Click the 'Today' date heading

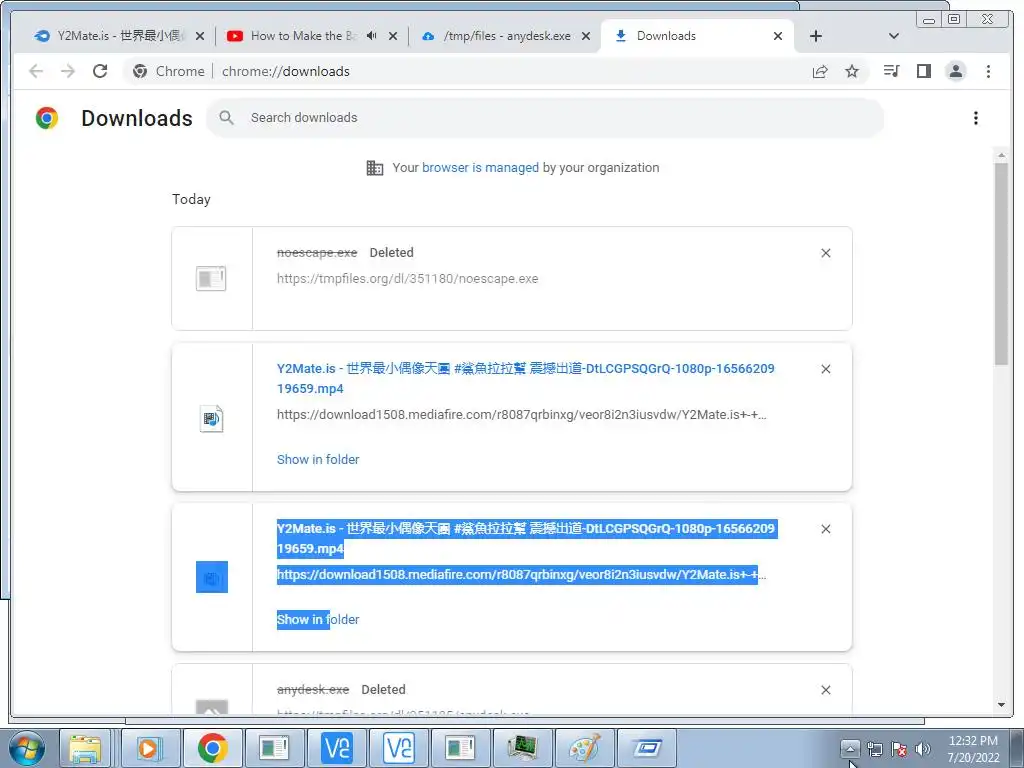click(x=191, y=200)
